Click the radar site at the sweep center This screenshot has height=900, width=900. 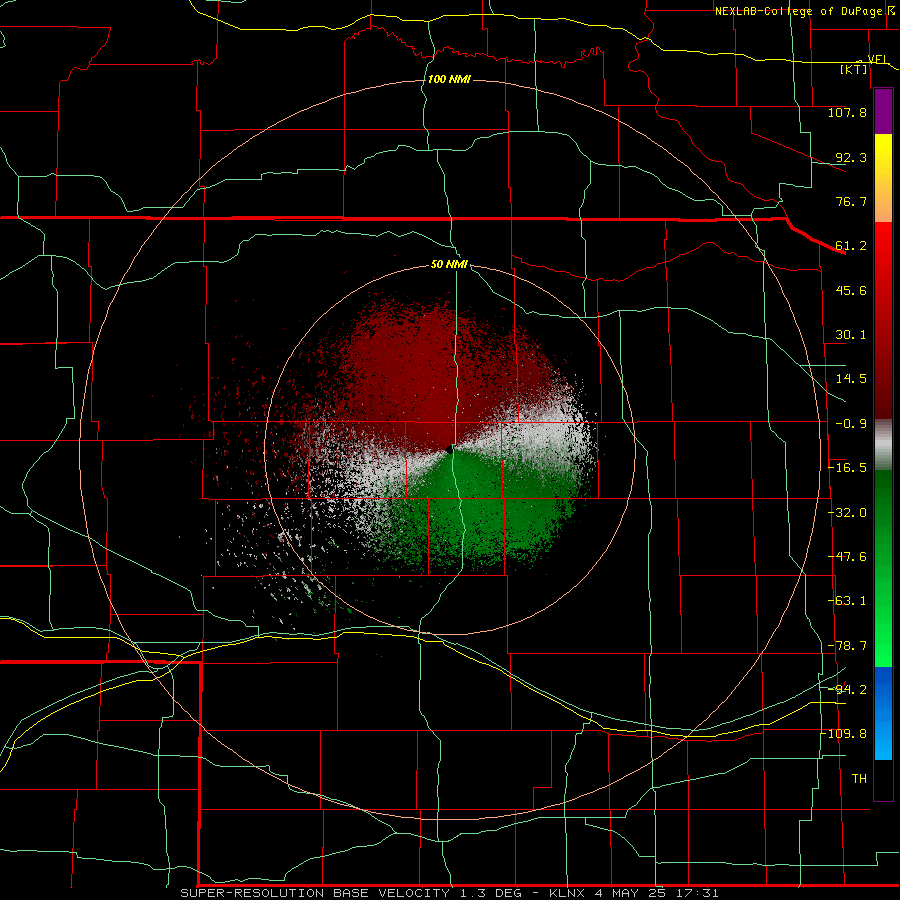449,450
